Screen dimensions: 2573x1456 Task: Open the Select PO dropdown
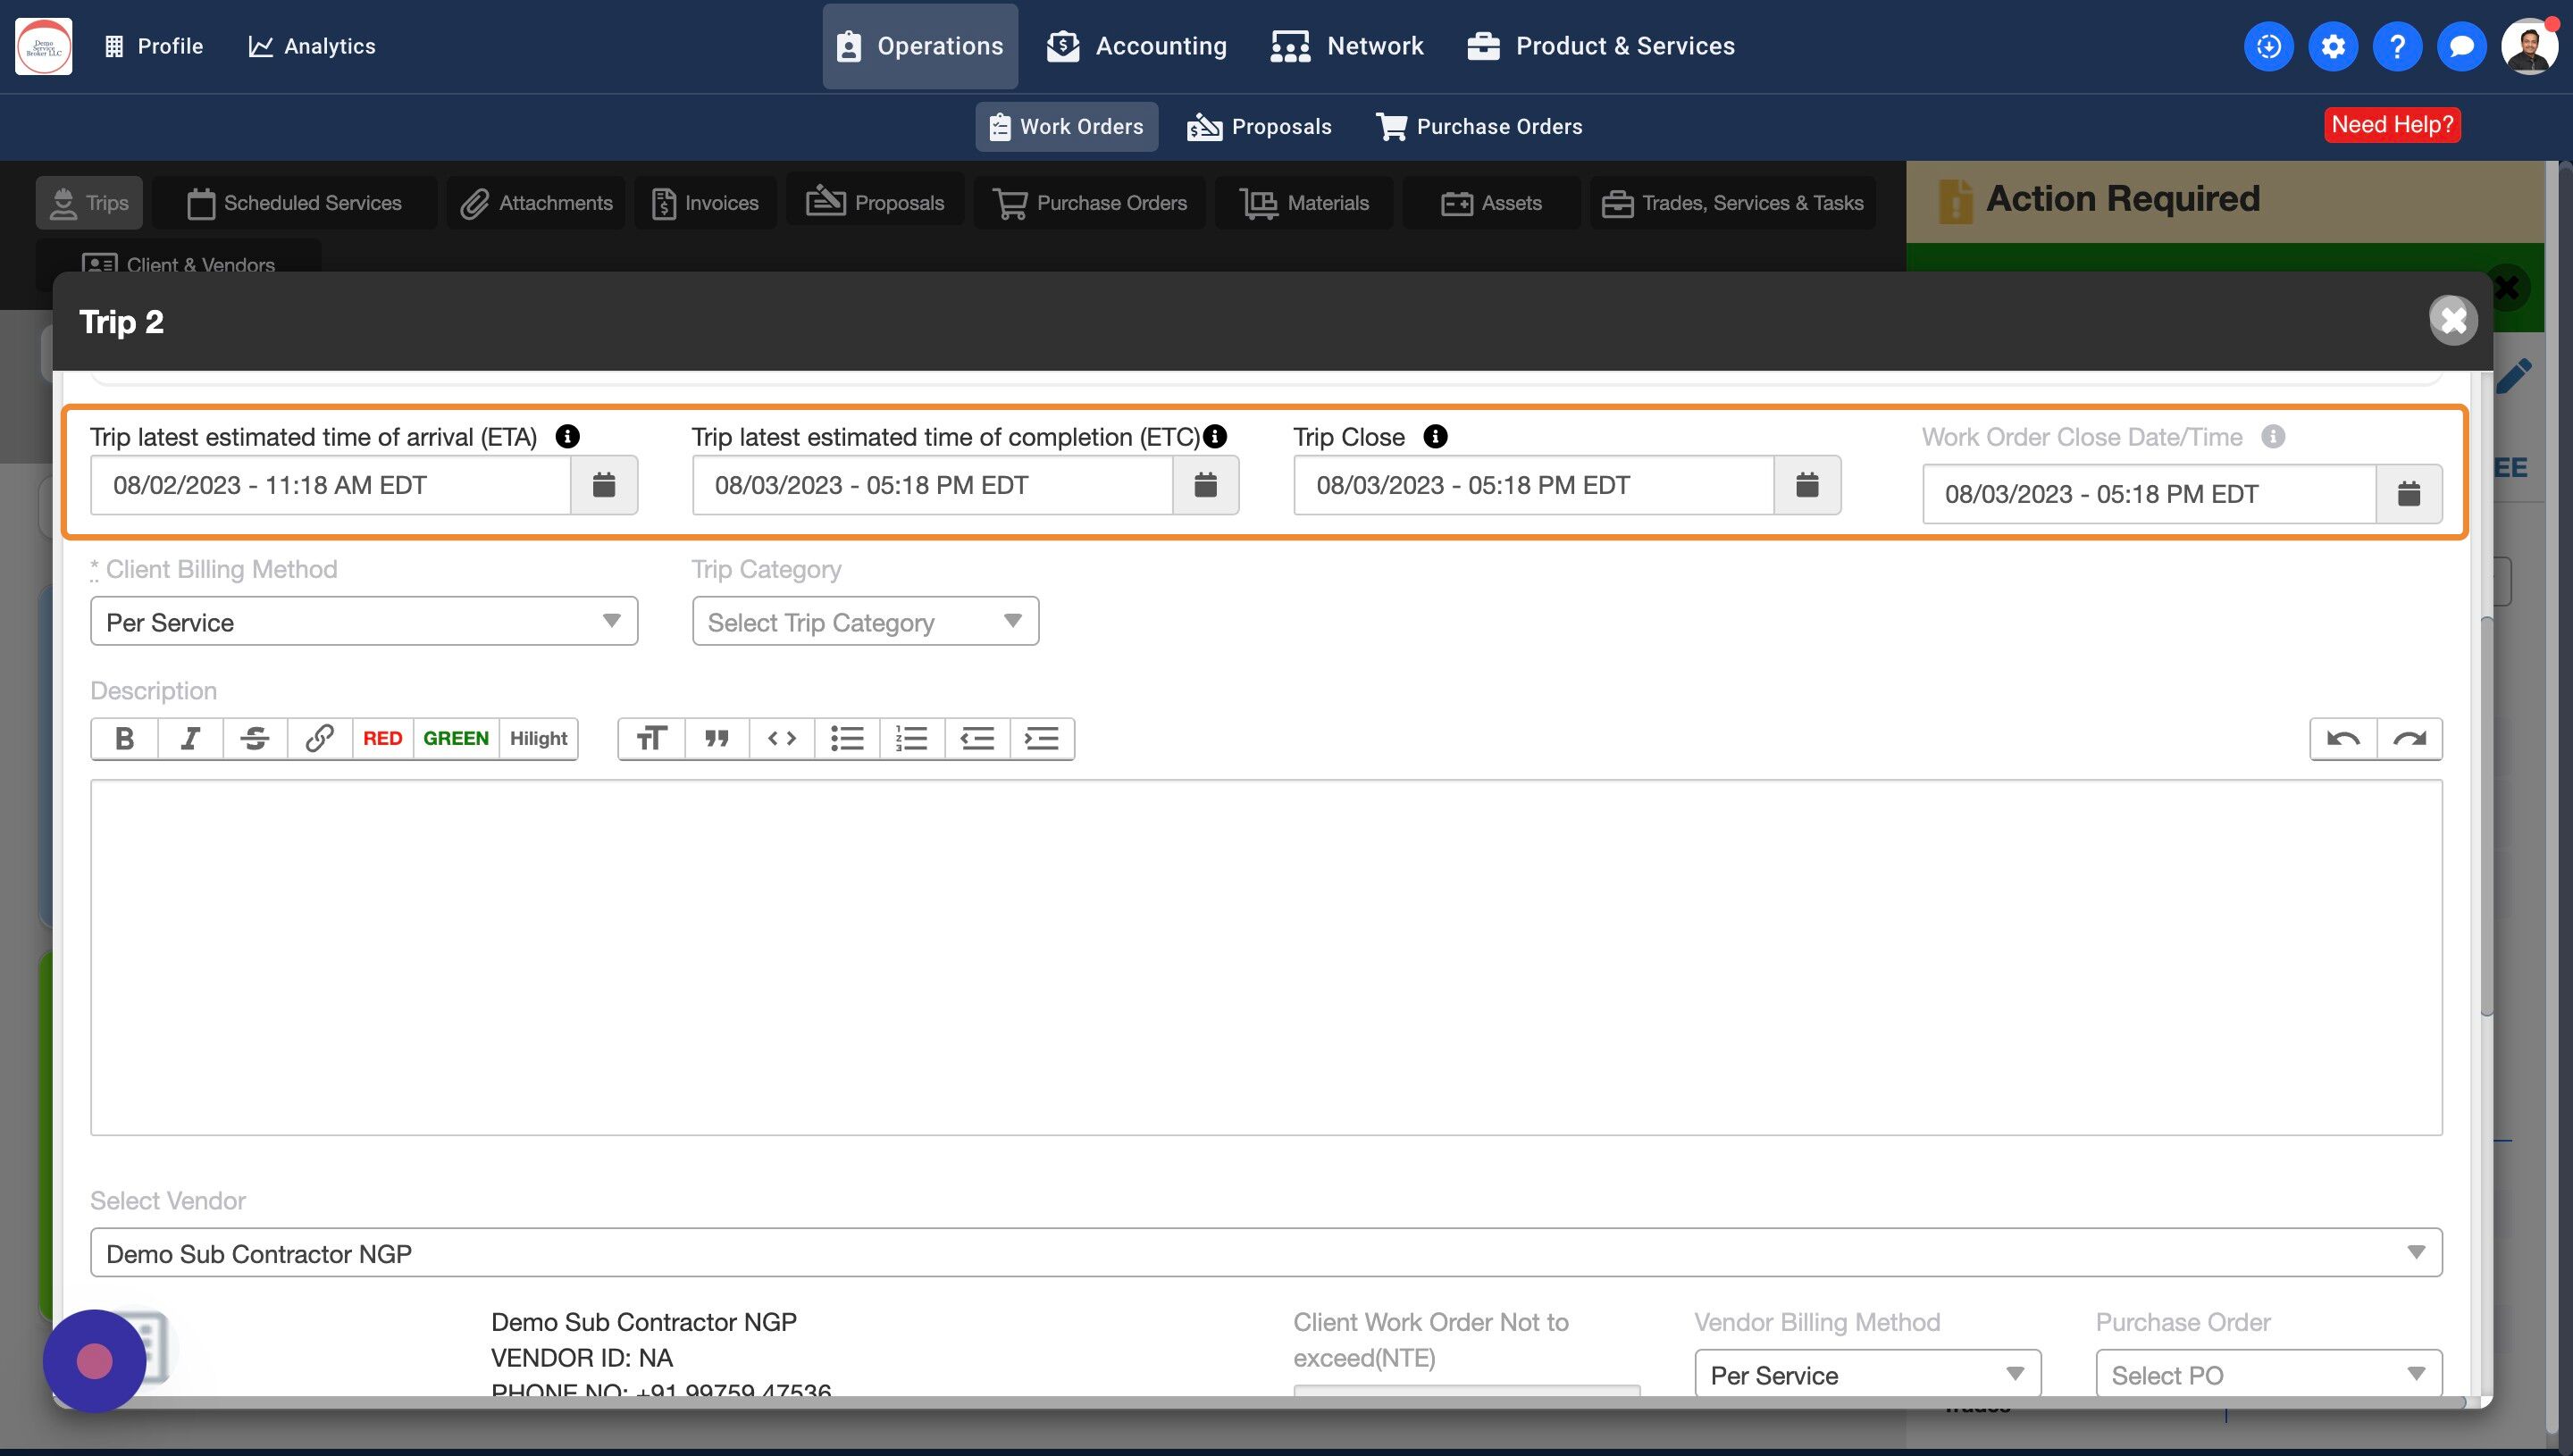tap(2268, 1375)
